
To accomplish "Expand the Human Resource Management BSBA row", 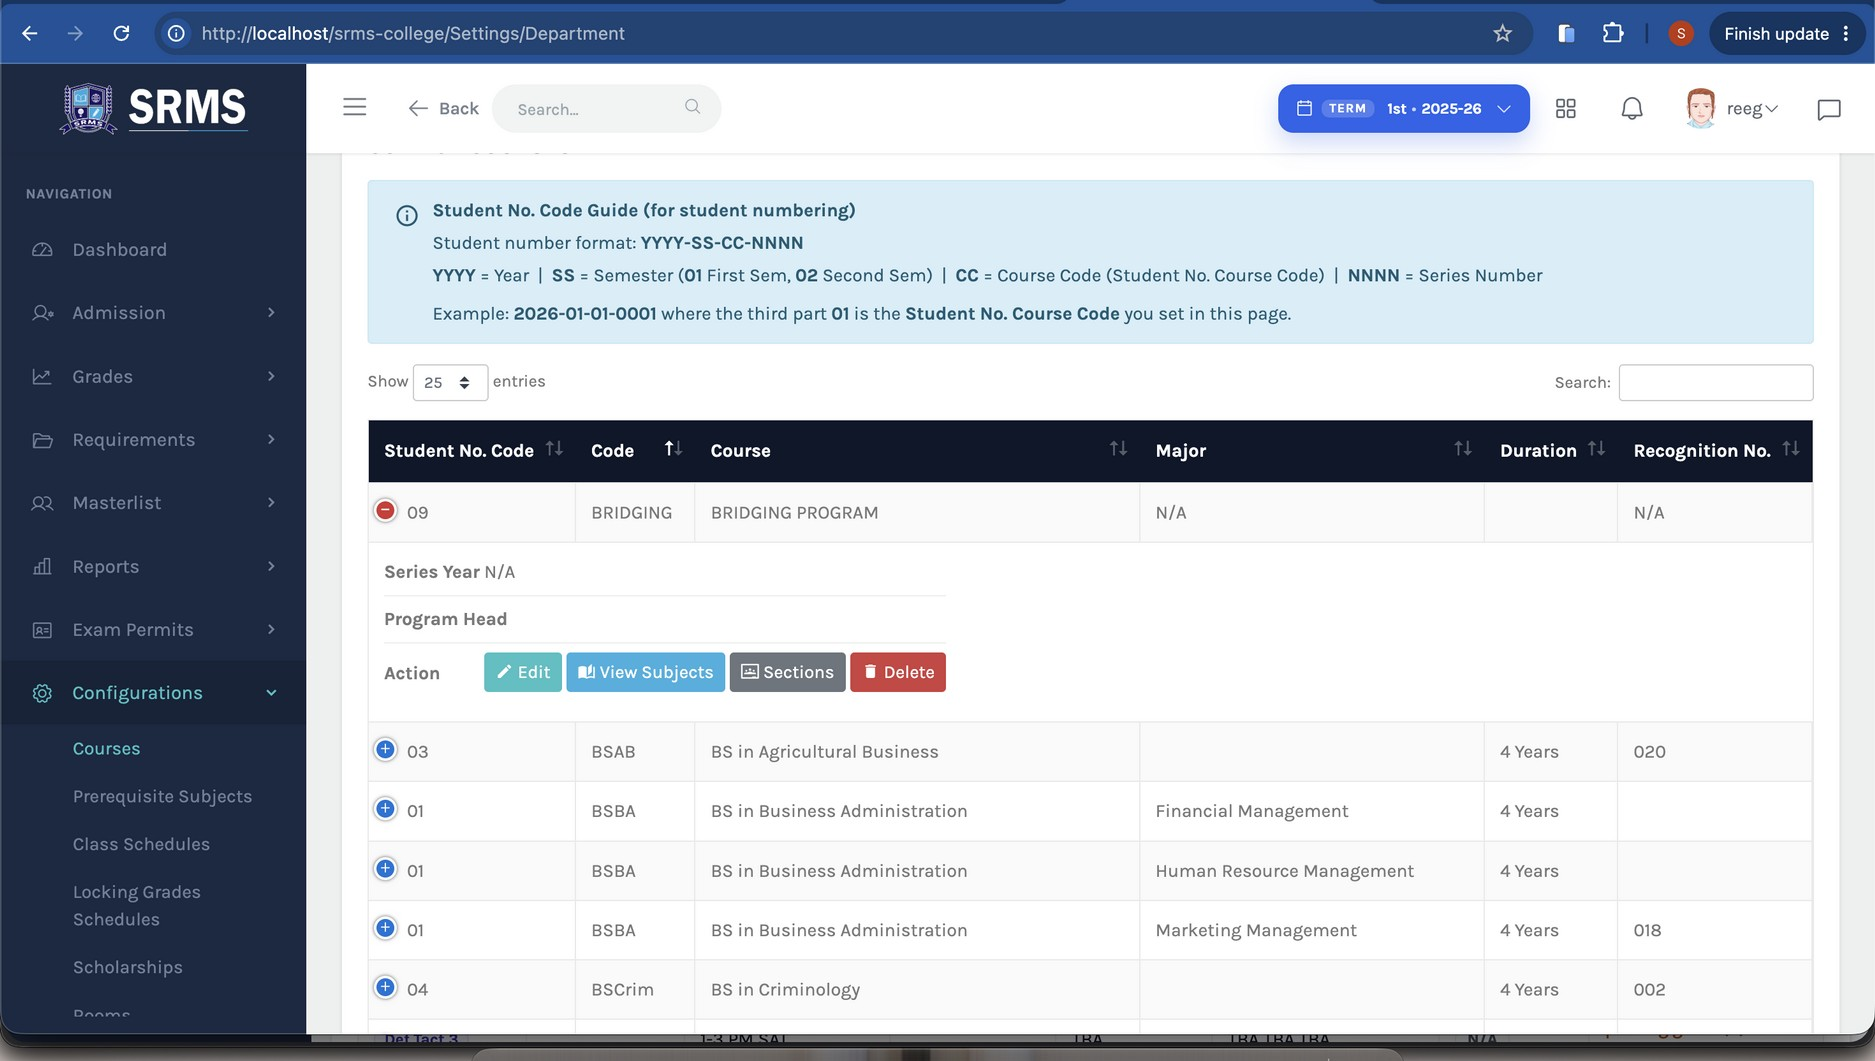I will click(385, 869).
